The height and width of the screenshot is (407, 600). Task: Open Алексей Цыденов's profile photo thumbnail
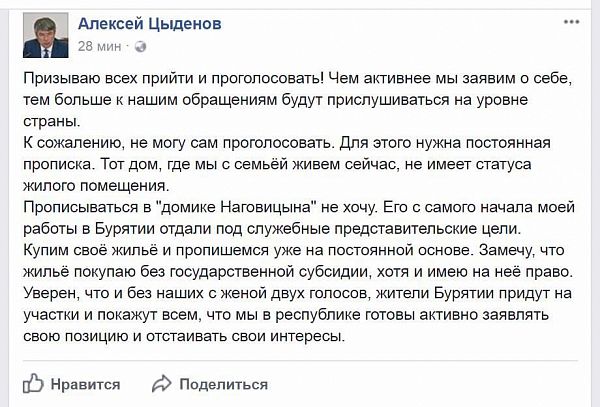click(x=46, y=35)
